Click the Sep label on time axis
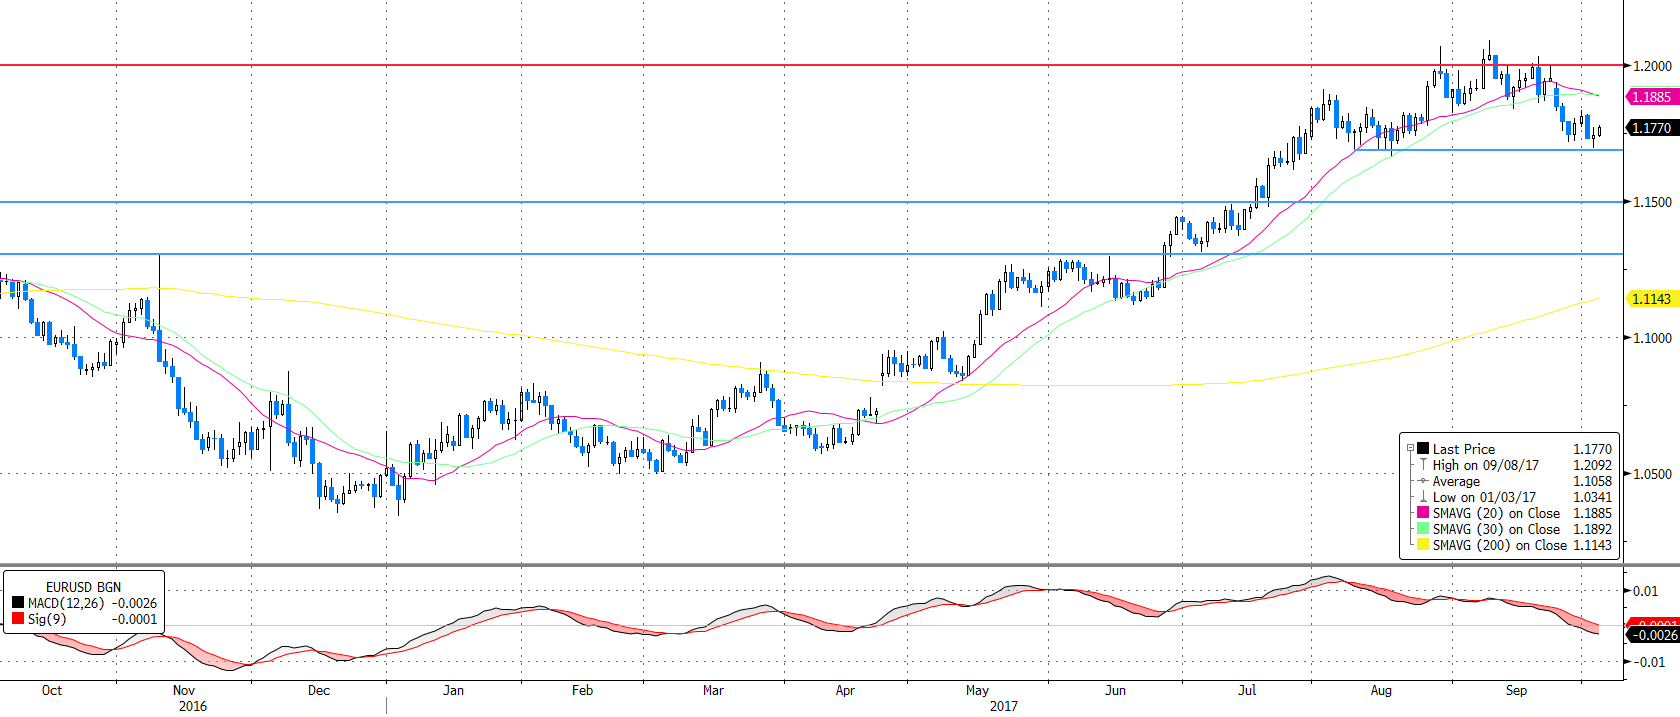Image resolution: width=1680 pixels, height=717 pixels. pyautogui.click(x=1516, y=690)
